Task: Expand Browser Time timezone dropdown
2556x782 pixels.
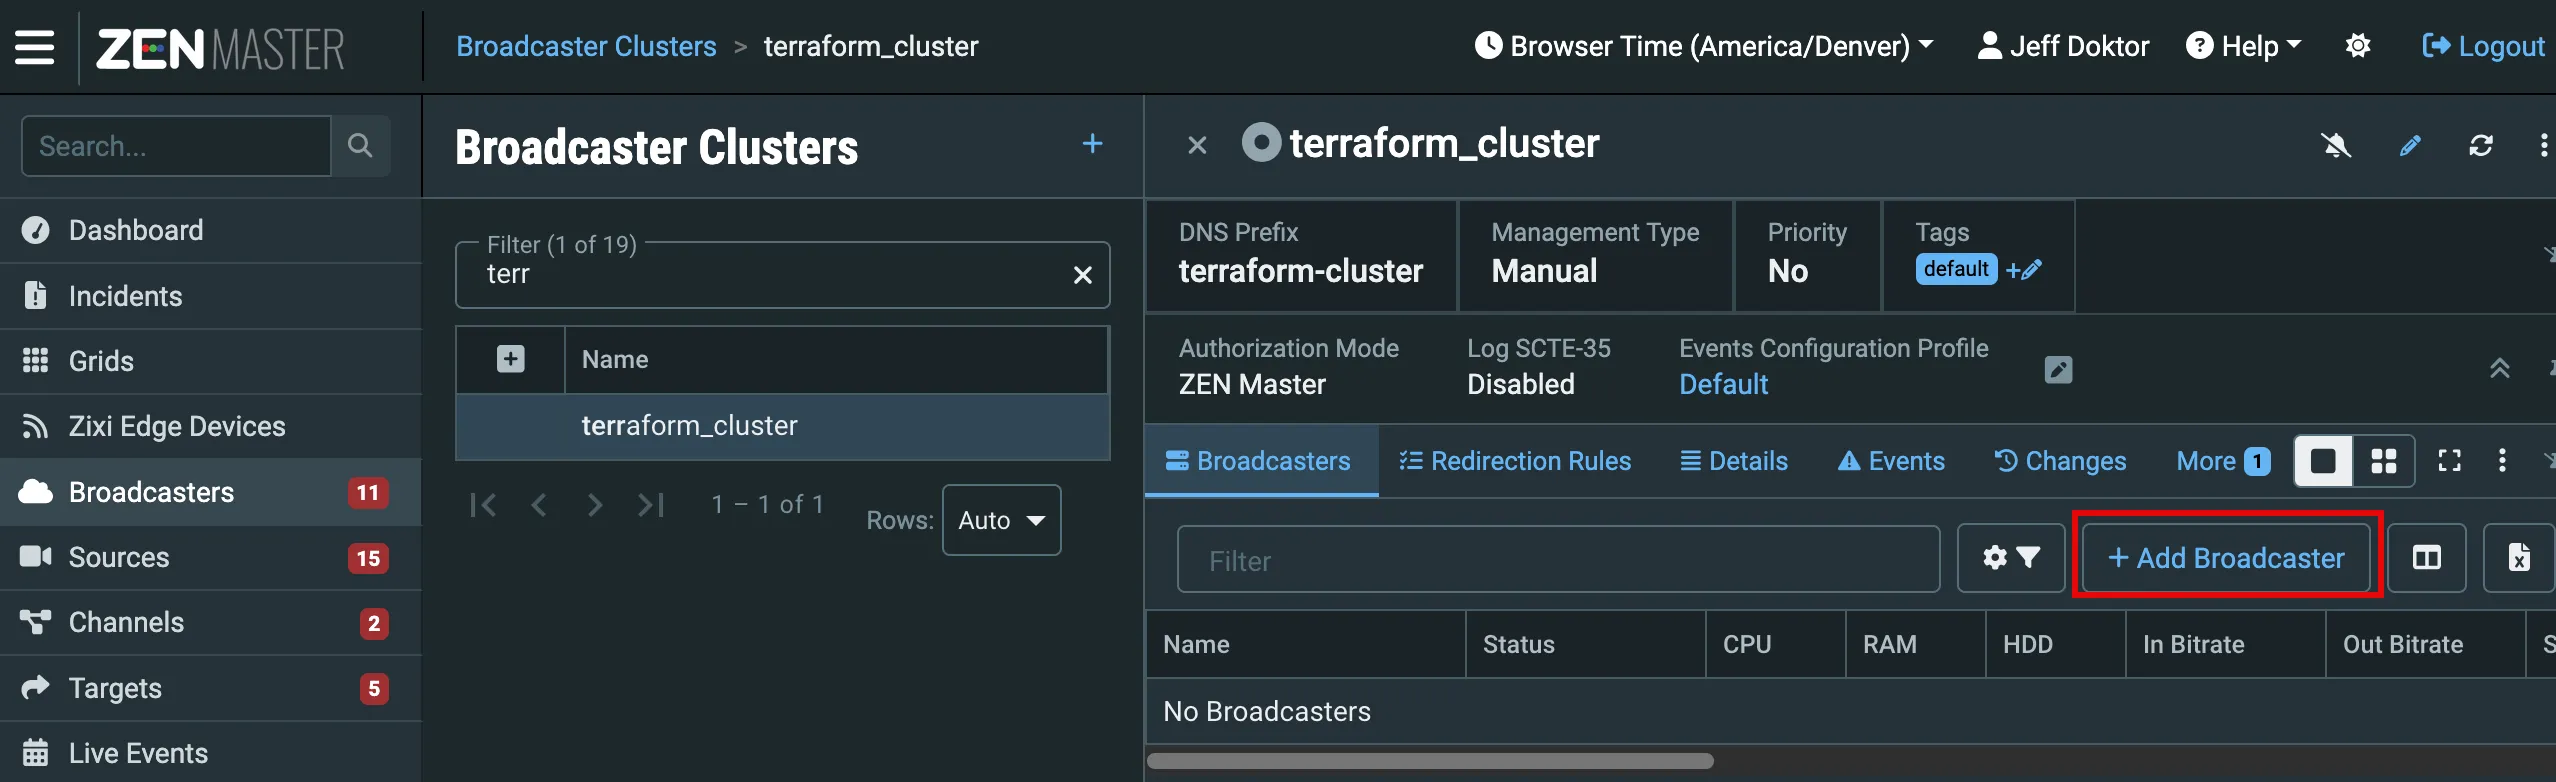Action: point(1704,46)
